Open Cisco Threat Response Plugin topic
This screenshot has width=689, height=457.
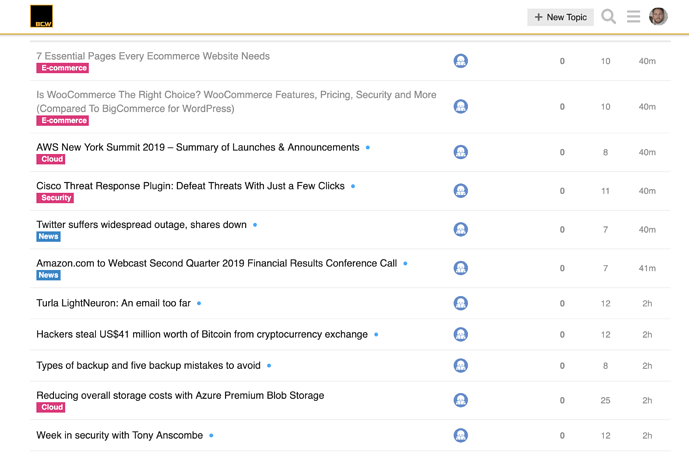click(190, 186)
